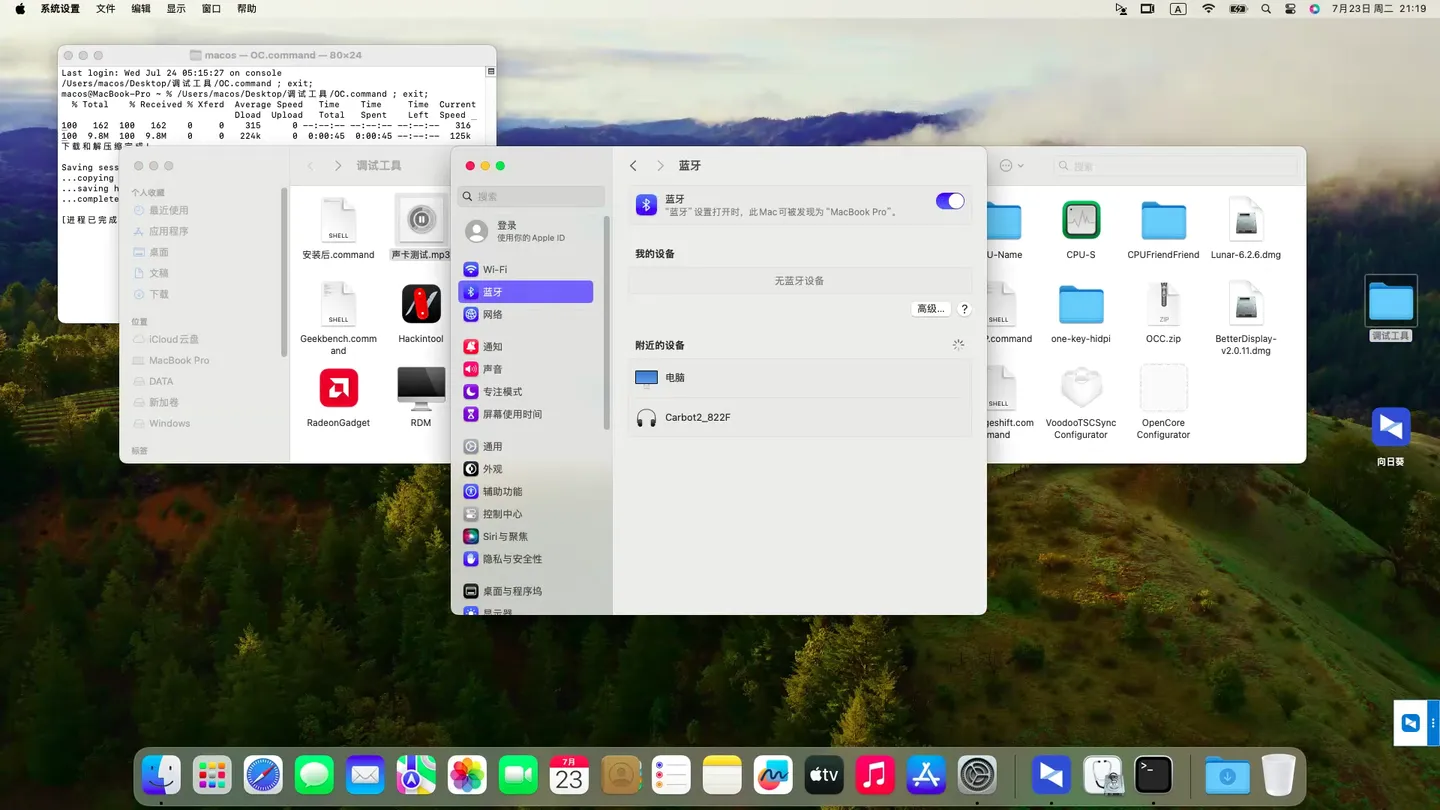Open the 帮助 menu in the menu bar
Image resolution: width=1440 pixels, height=810 pixels.
246,9
